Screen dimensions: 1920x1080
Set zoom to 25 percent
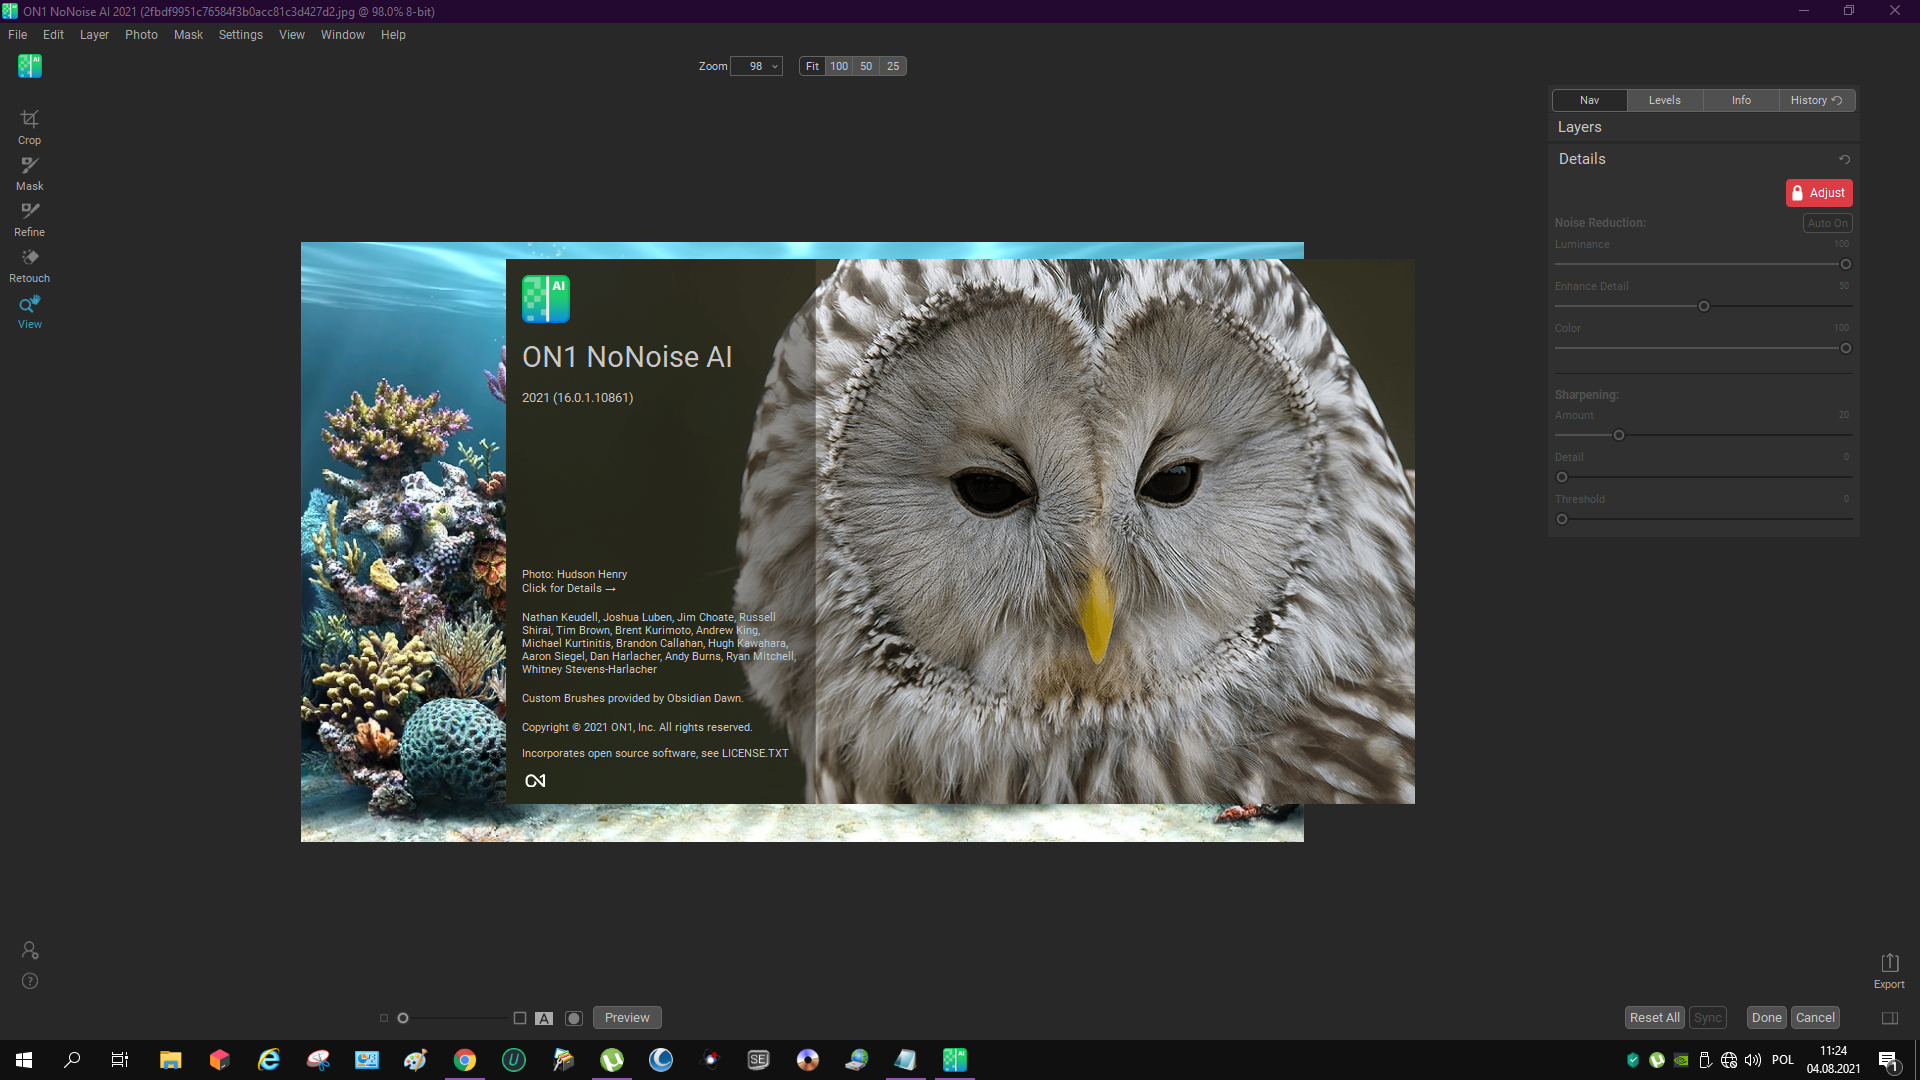click(893, 66)
